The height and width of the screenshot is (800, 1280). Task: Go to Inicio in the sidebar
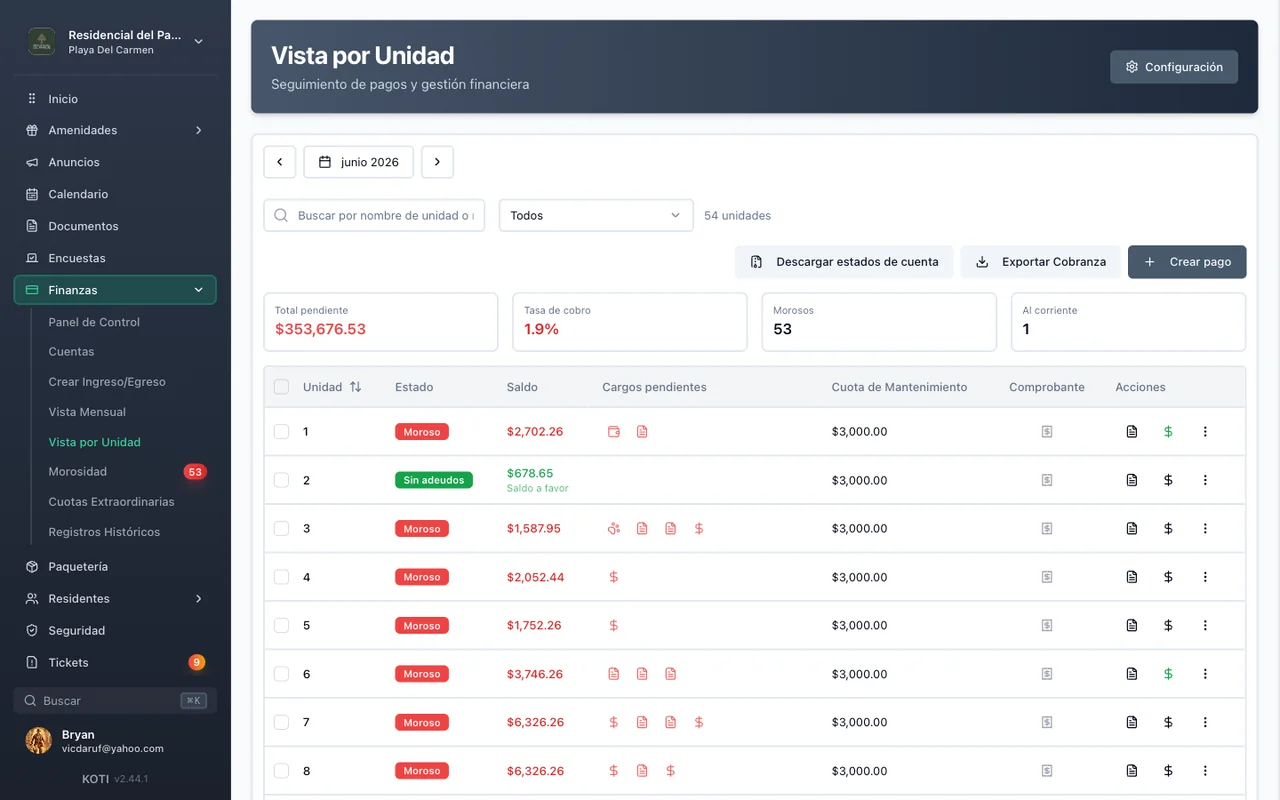click(x=115, y=99)
